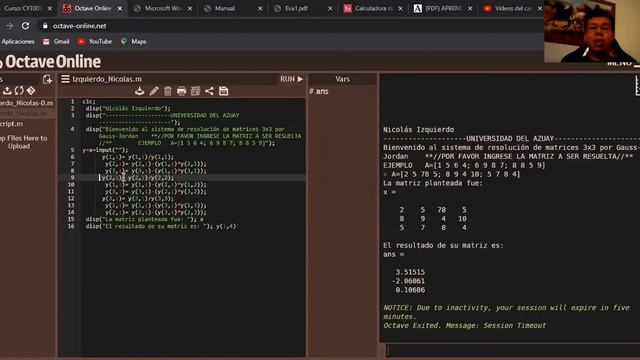The width and height of the screenshot is (640, 360).
Task: Save the file with the floppy disk icon
Action: click(223, 91)
